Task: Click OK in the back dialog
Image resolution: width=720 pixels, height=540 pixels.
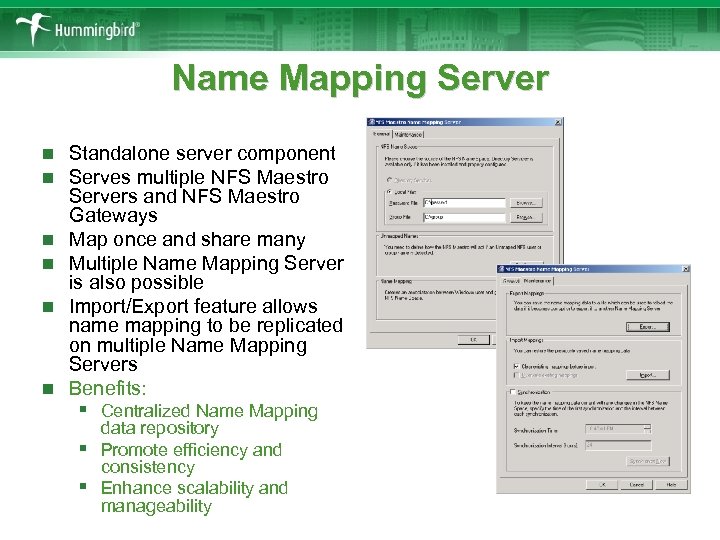Action: (x=473, y=340)
